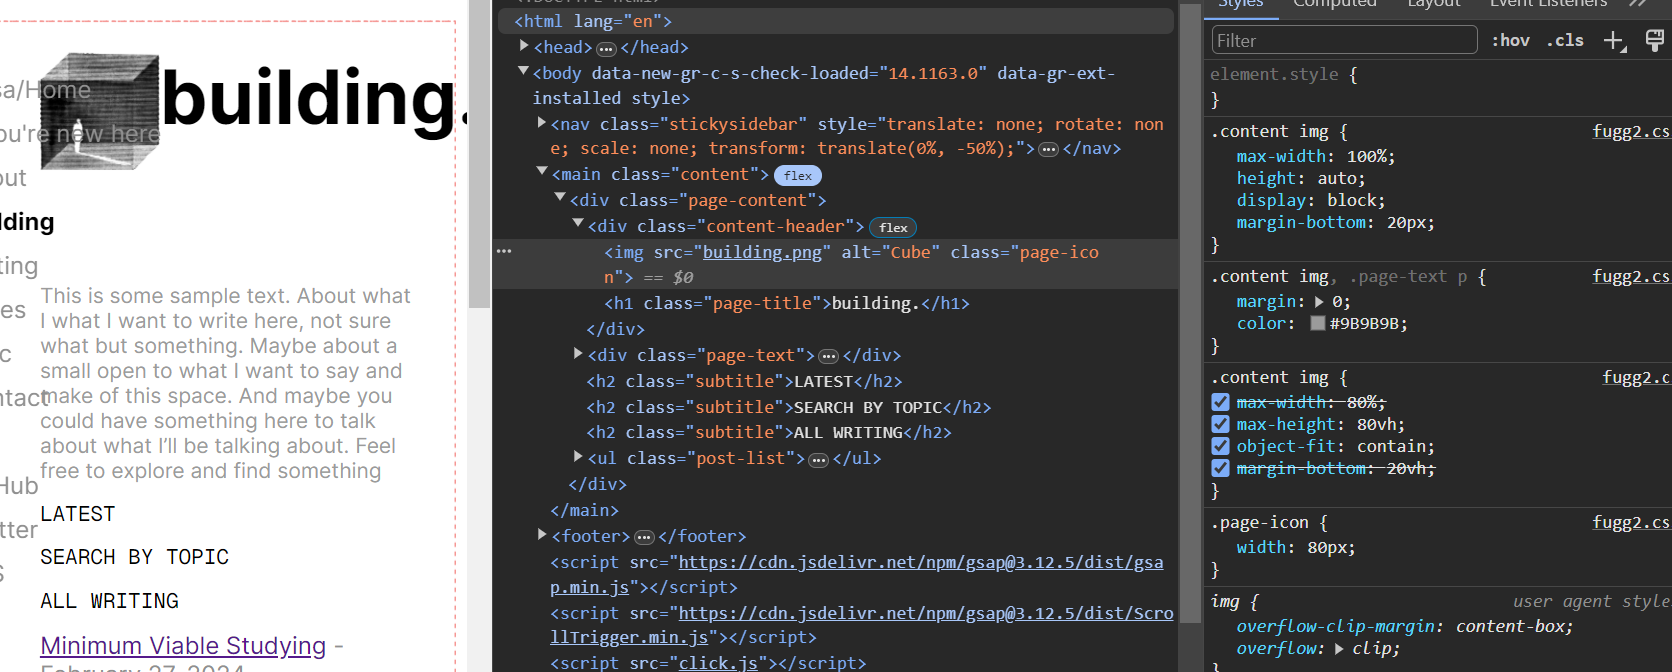Collapse the main content node

click(x=542, y=173)
